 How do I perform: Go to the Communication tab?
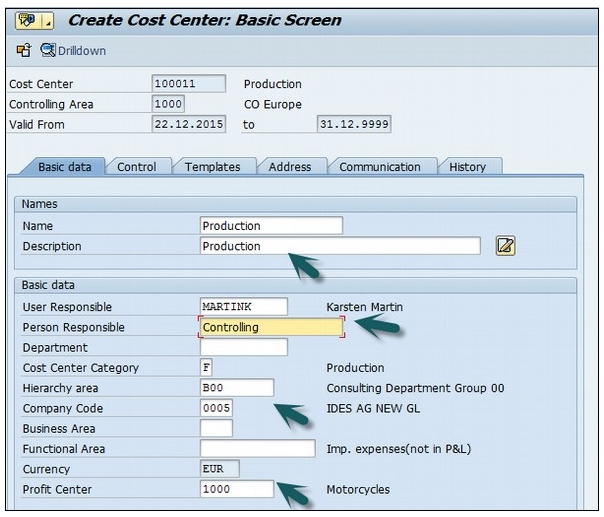point(380,167)
